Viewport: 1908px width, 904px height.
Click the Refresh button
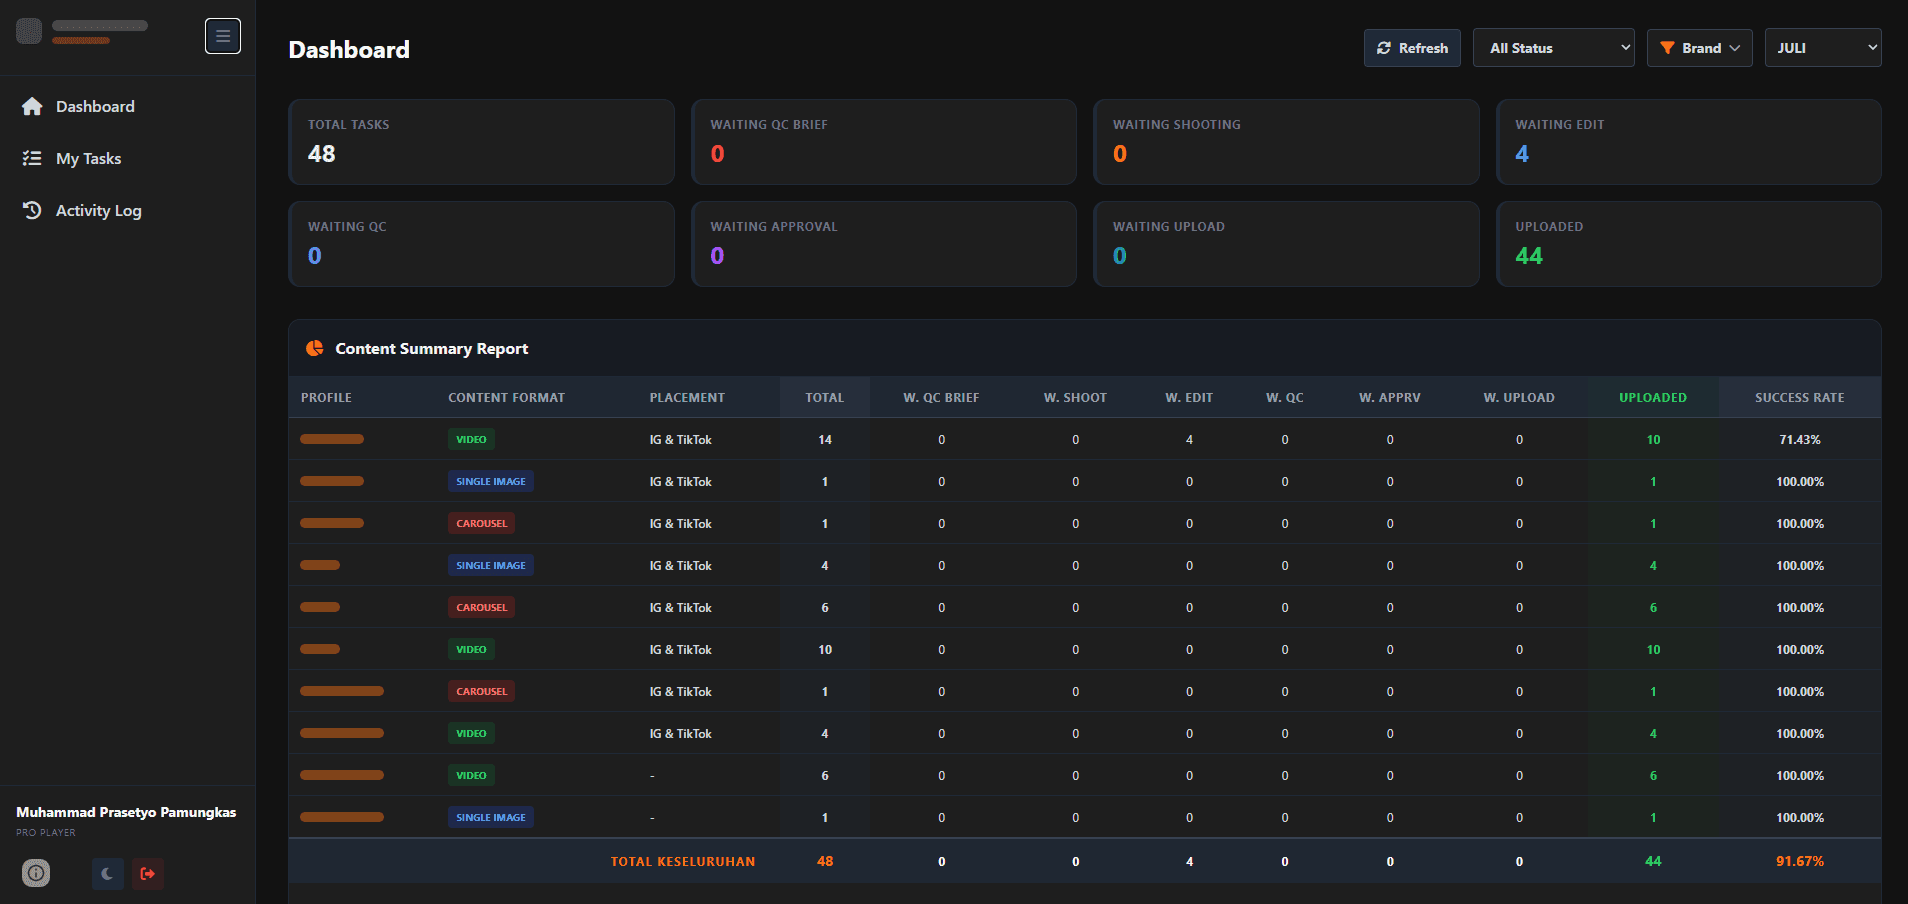pos(1412,48)
